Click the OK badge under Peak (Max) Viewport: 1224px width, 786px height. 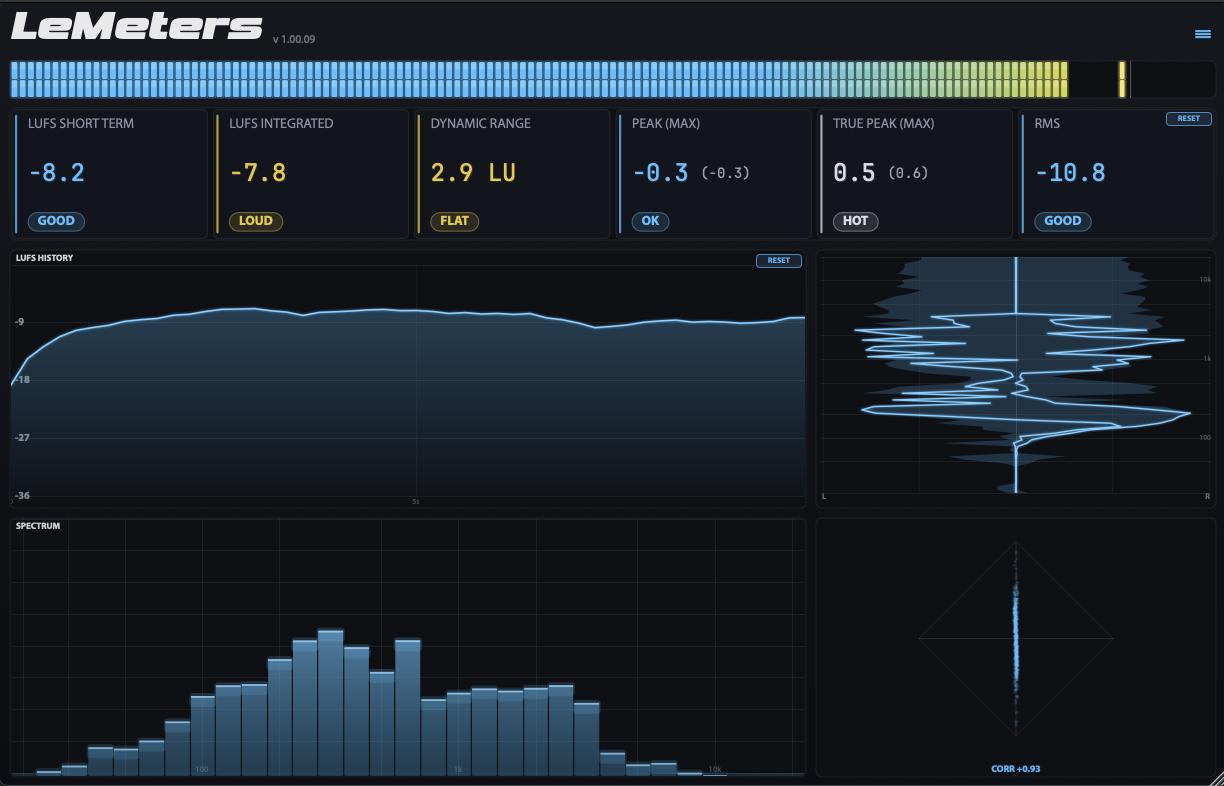tap(651, 221)
